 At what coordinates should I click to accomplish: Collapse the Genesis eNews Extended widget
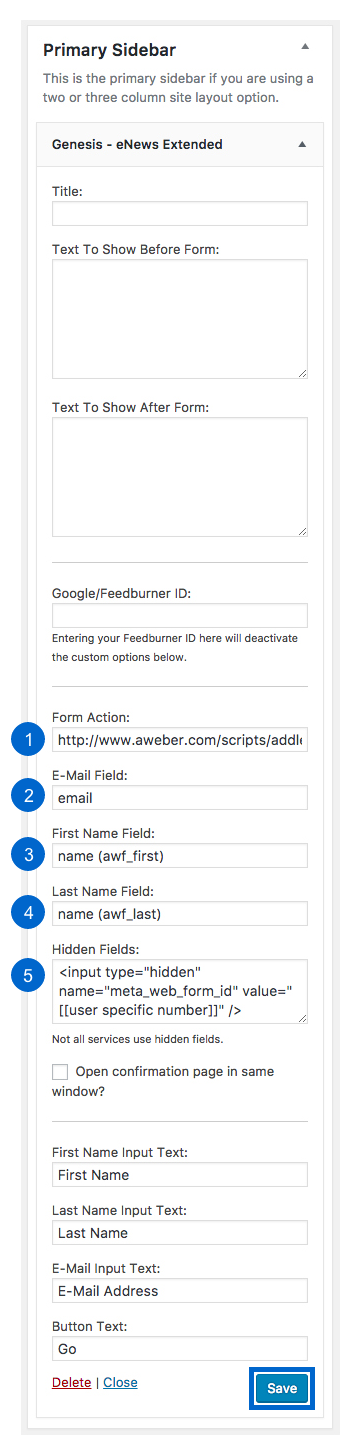[302, 144]
